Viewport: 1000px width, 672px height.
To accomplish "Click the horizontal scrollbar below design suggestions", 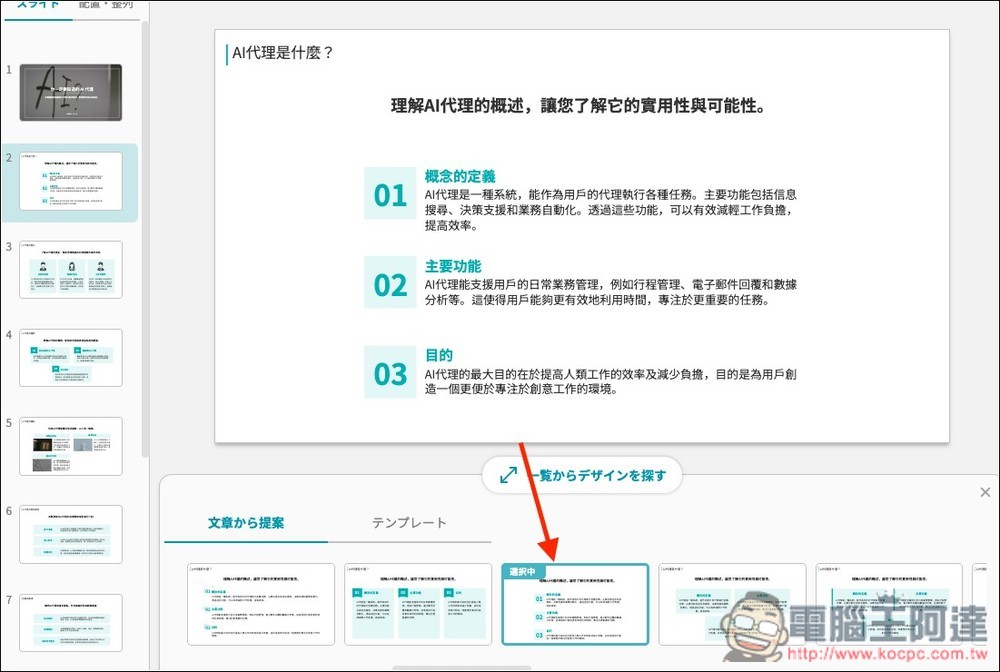I will [x=462, y=668].
